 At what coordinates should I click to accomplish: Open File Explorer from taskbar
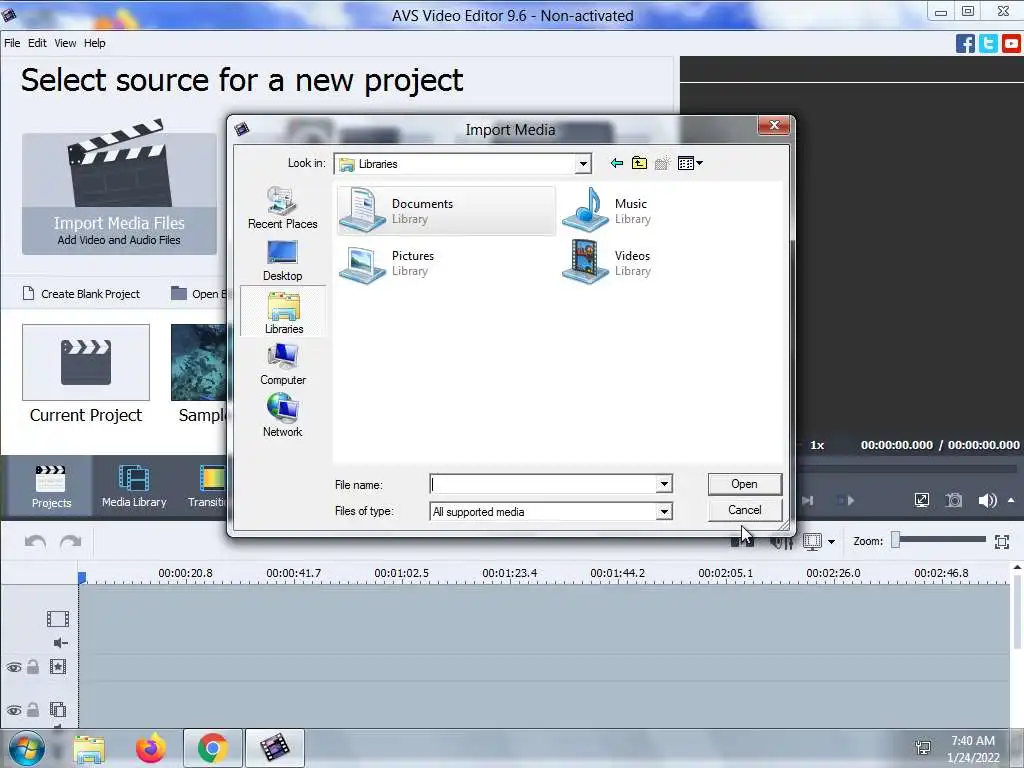click(x=89, y=749)
